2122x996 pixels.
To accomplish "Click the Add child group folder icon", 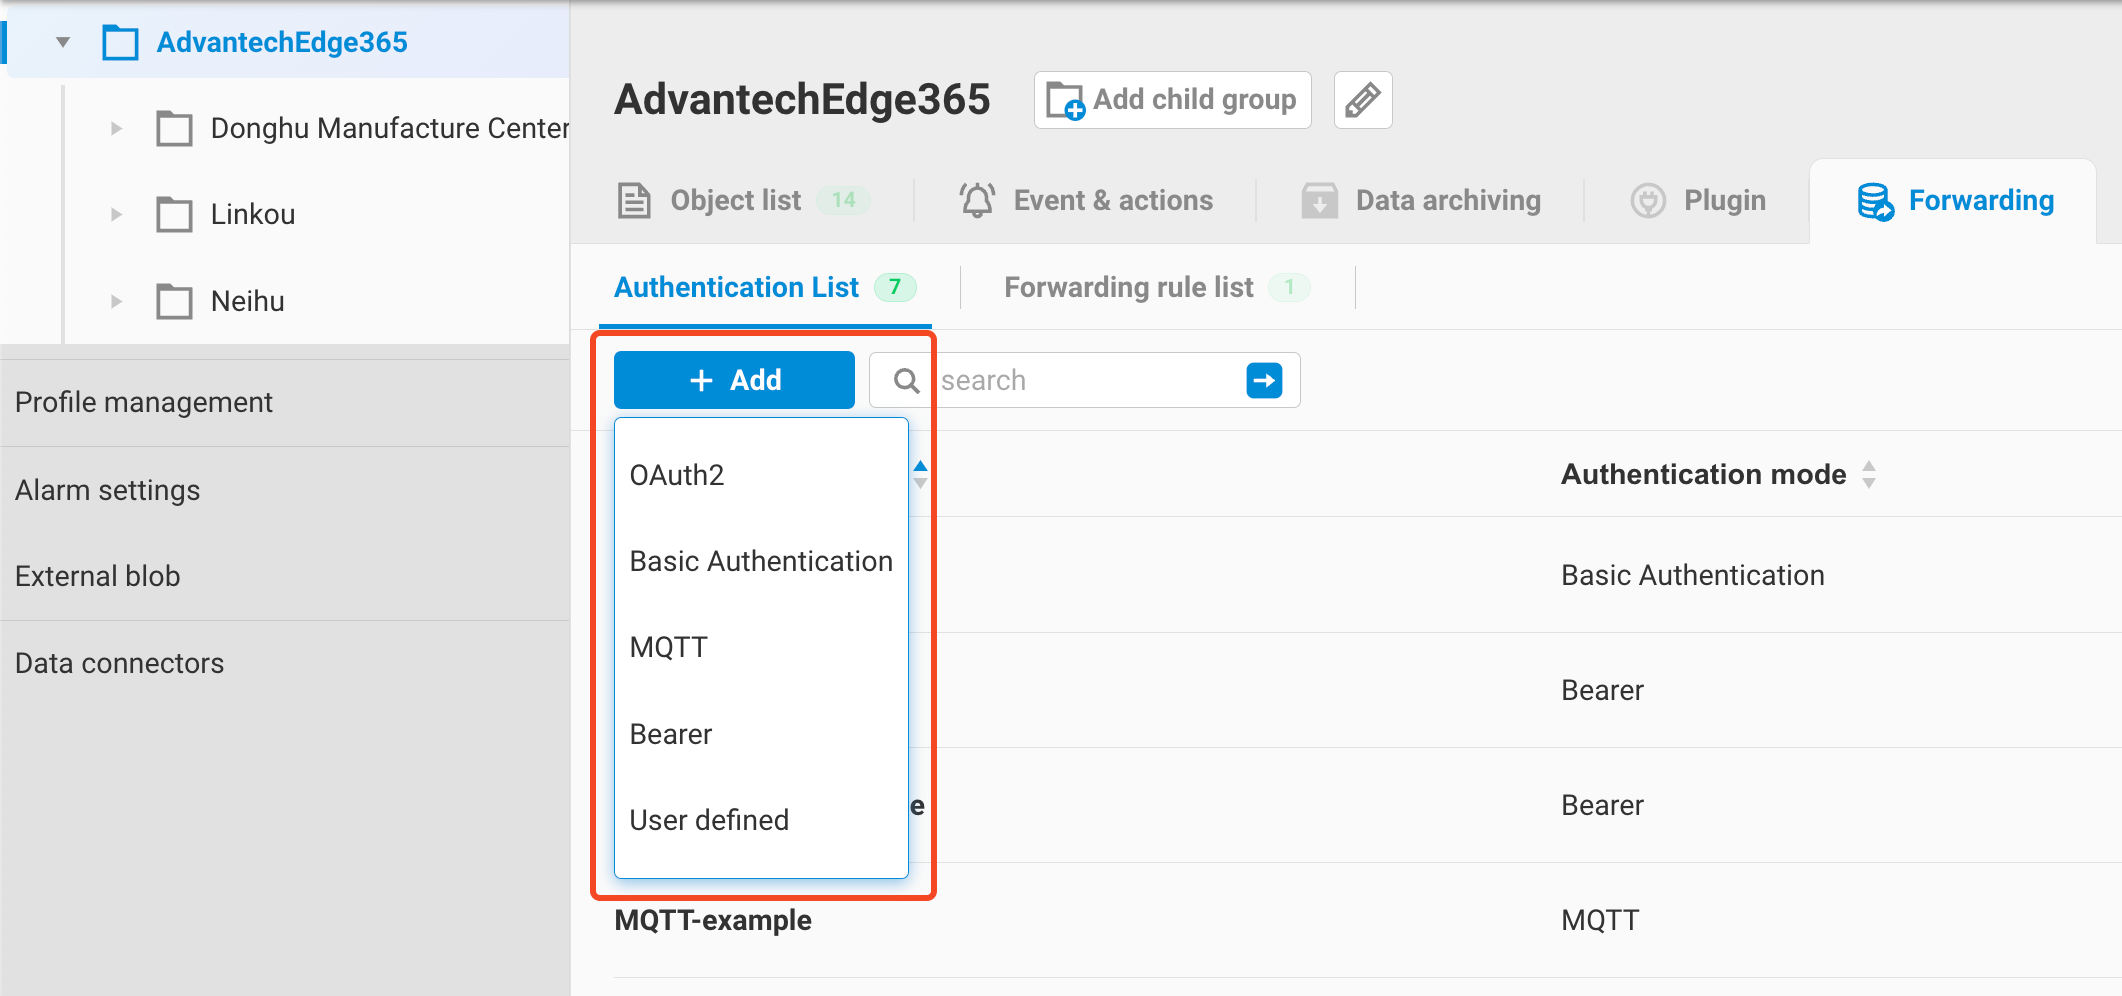I will pos(1063,99).
